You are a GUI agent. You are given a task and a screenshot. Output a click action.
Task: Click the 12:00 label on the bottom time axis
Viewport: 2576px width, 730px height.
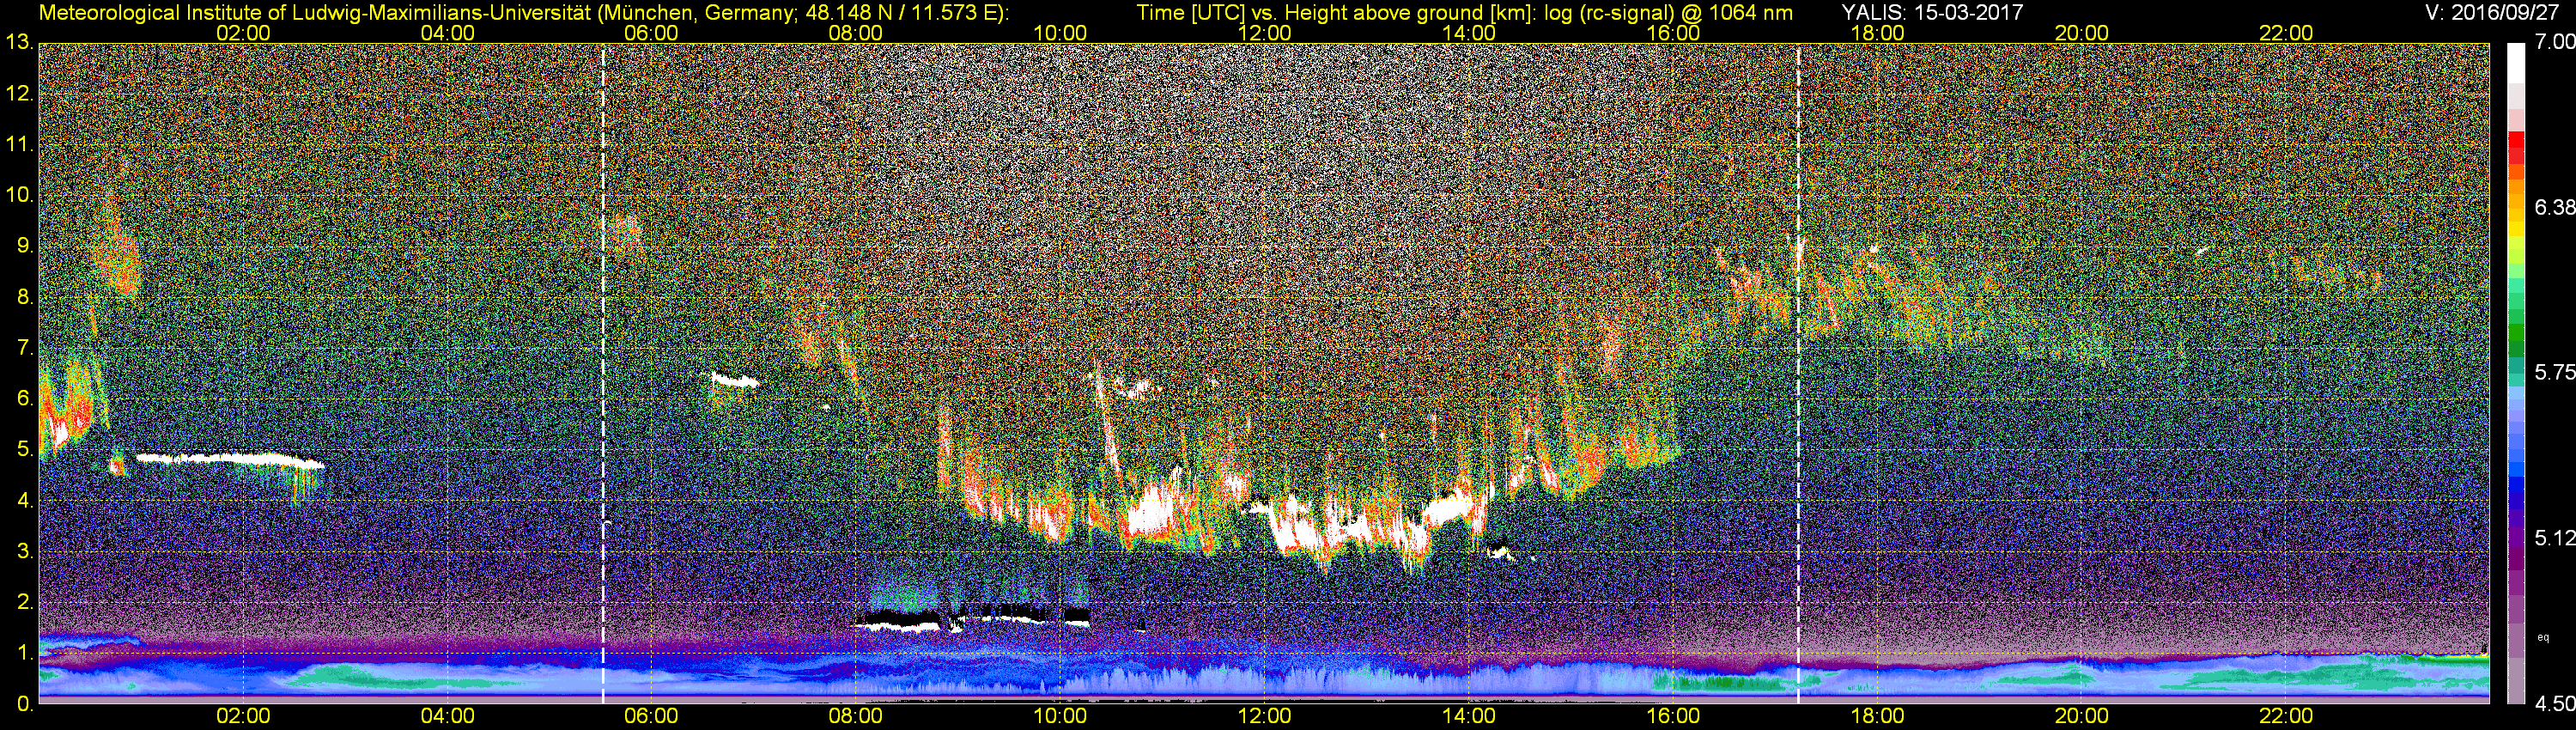tap(1264, 717)
